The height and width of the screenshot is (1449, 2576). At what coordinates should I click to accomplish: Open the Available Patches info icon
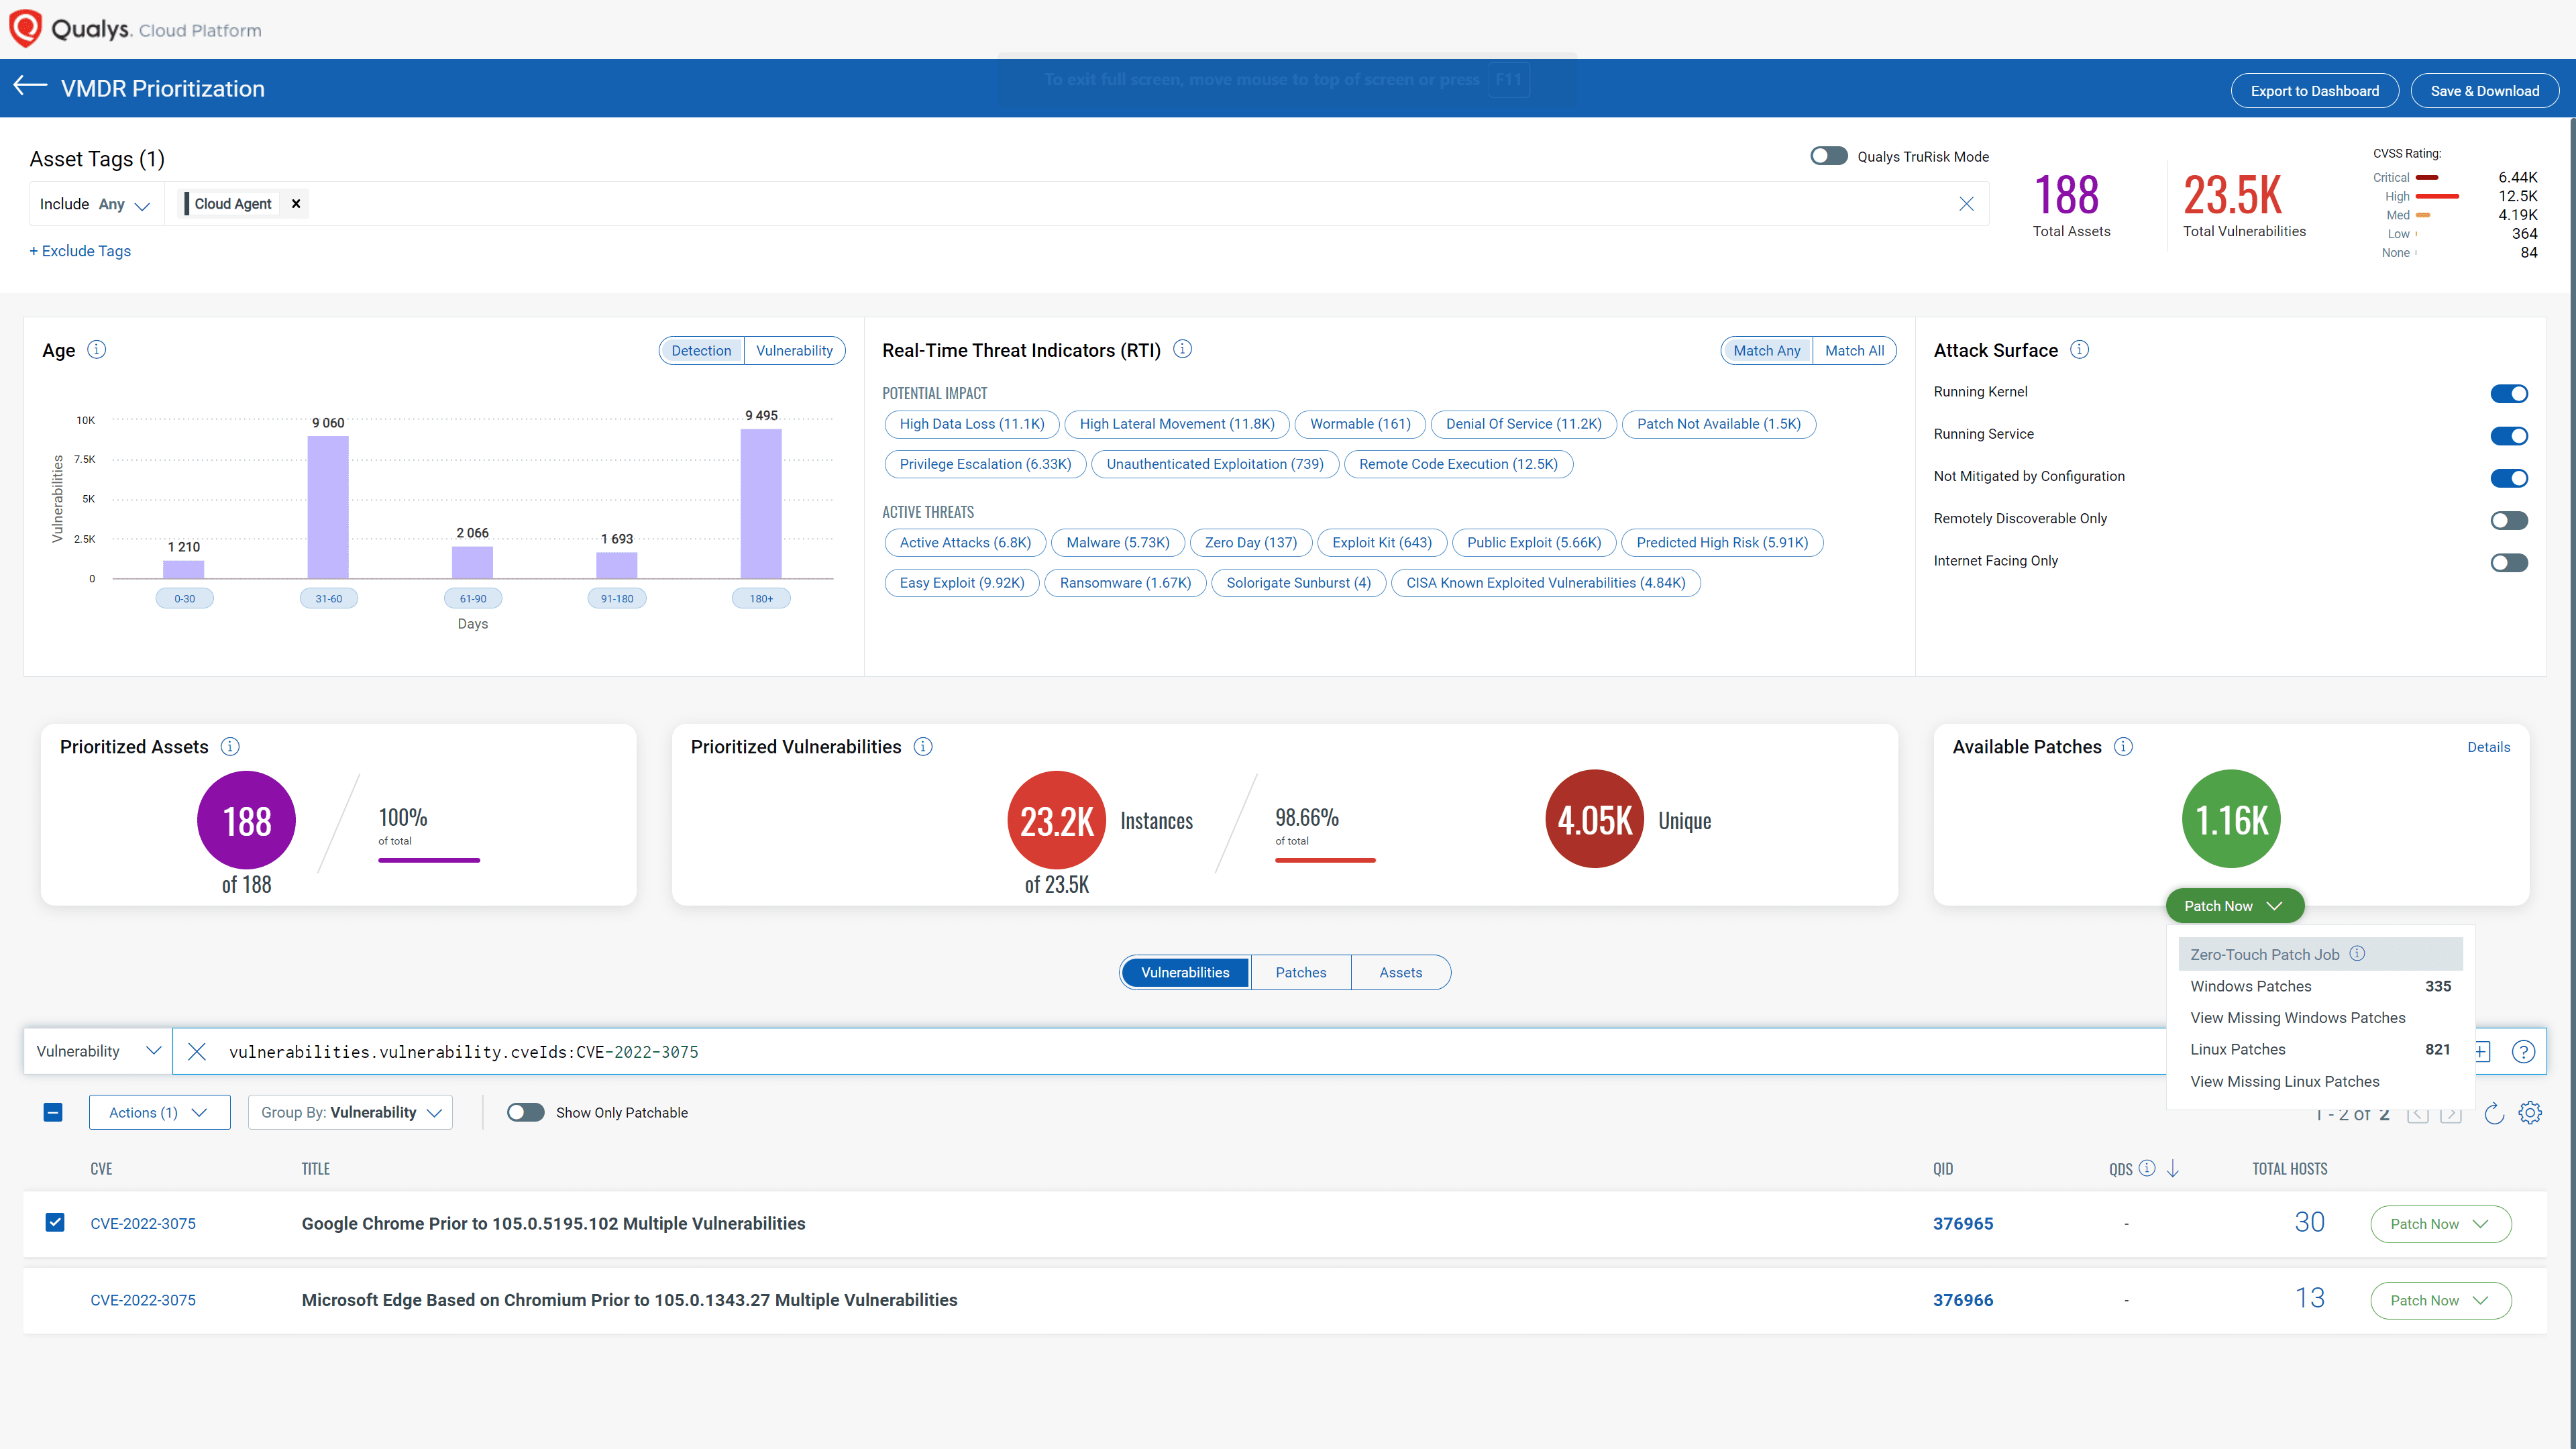tap(2123, 746)
